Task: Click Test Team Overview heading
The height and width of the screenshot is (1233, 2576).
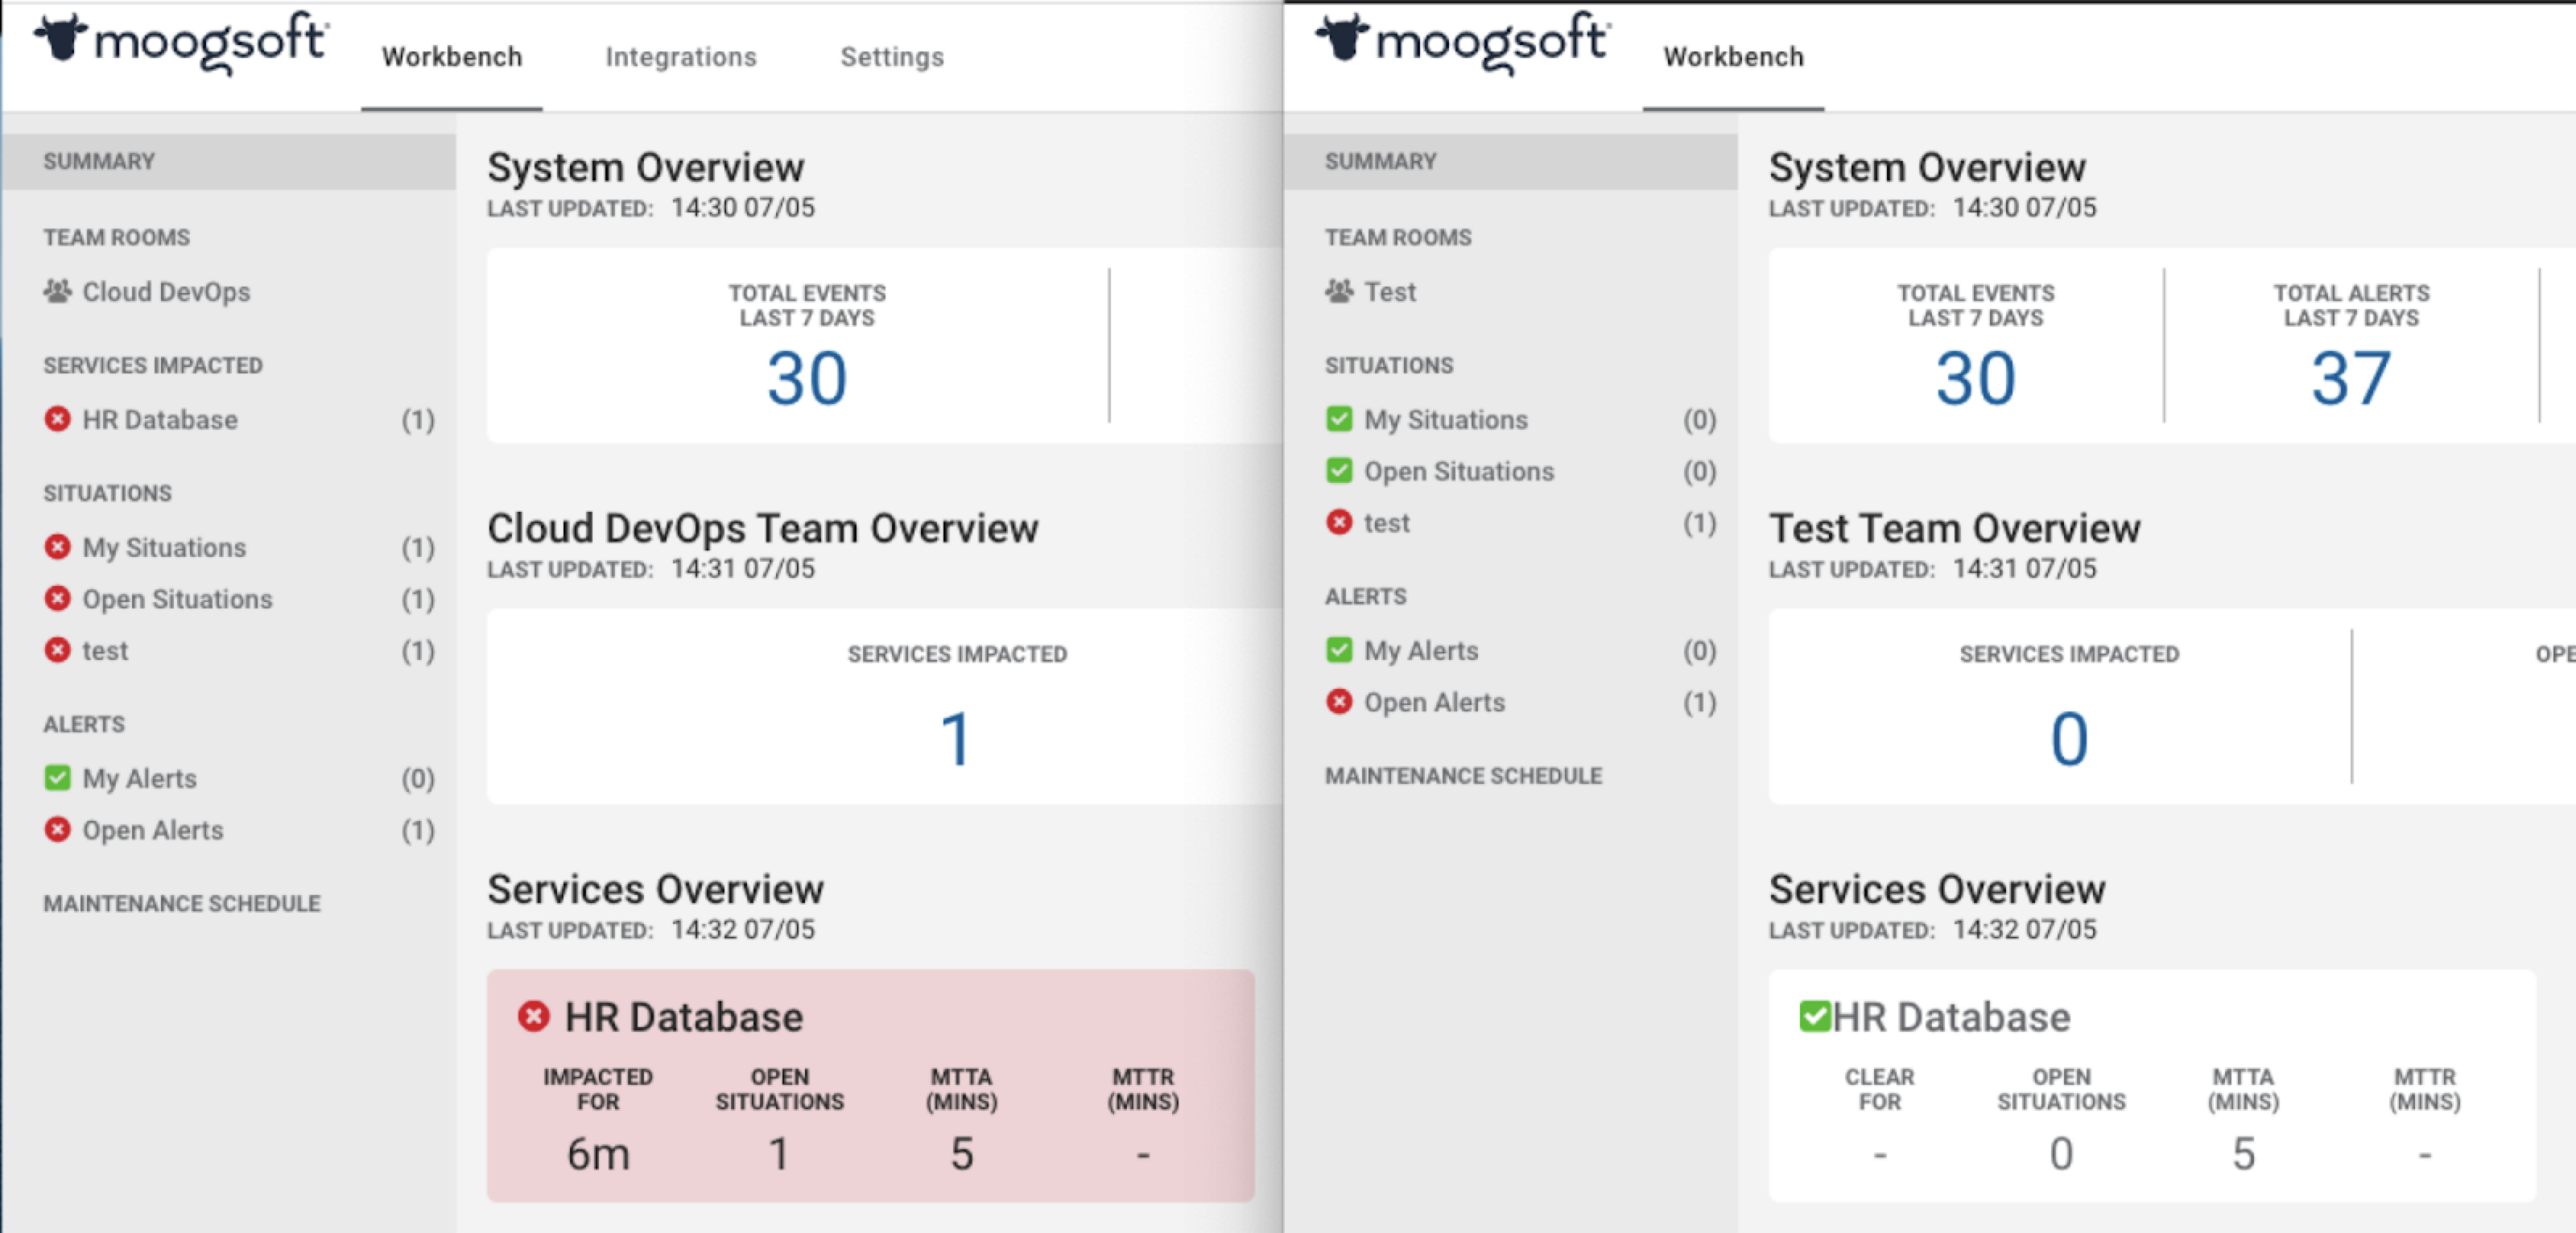Action: (x=1954, y=528)
